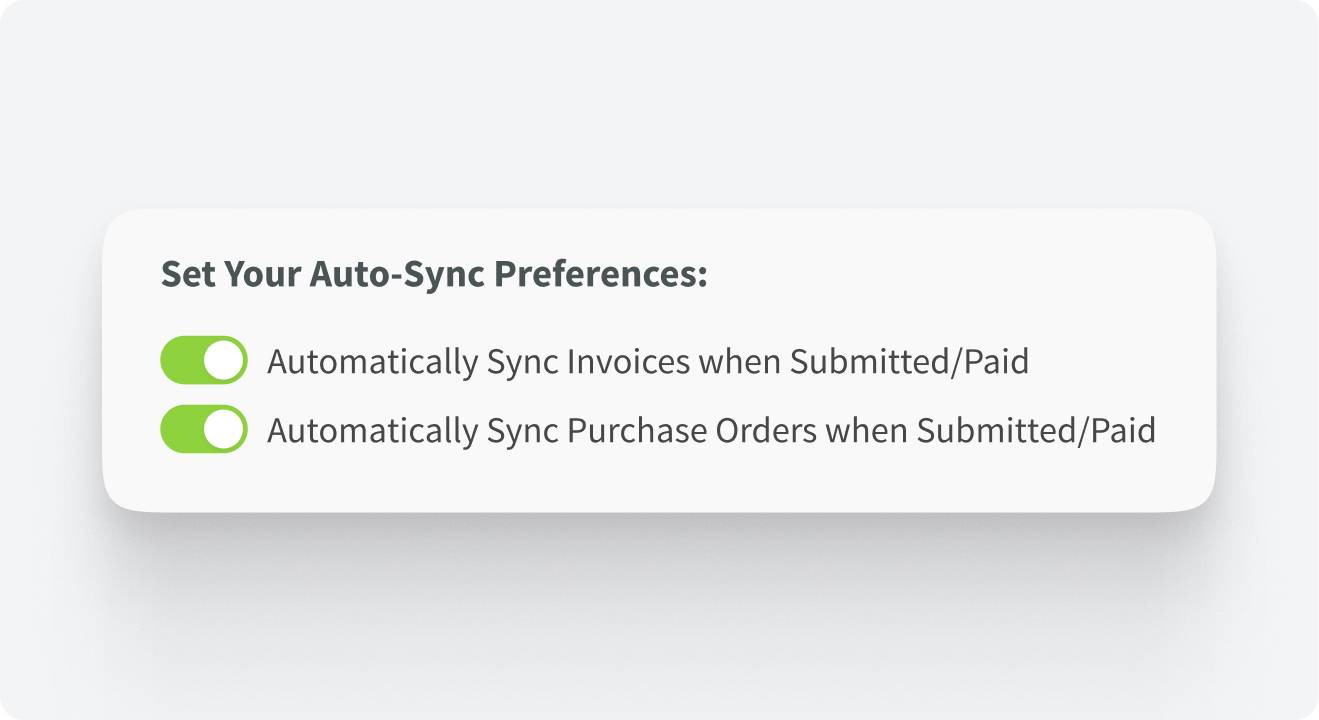
Task: Click "Set Your" at the heading start
Action: [x=230, y=274]
